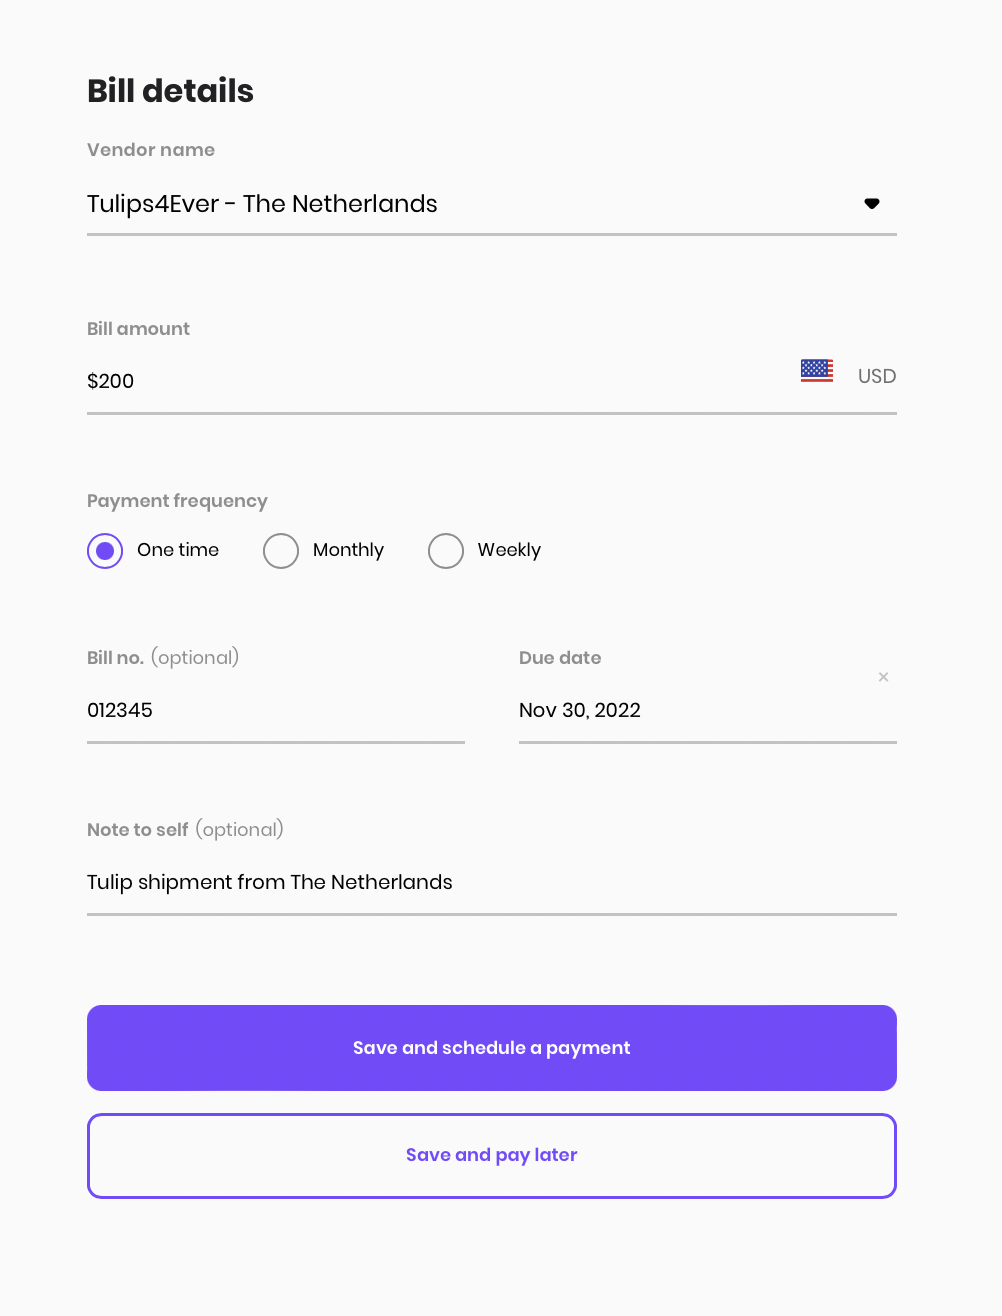Click the USD currency selector label
Viewport: 1002px width, 1316px height.
[877, 376]
